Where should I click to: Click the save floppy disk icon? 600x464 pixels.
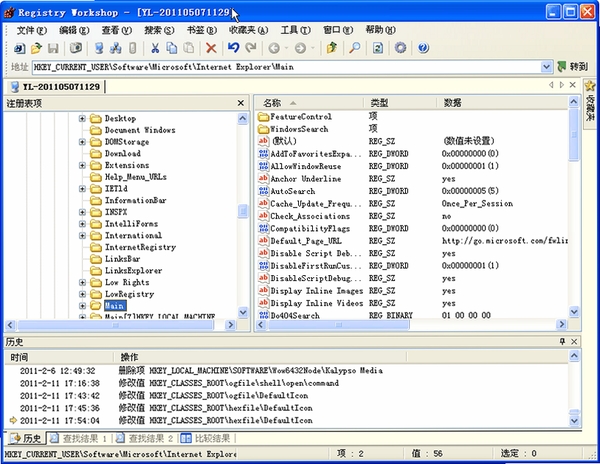53,48
